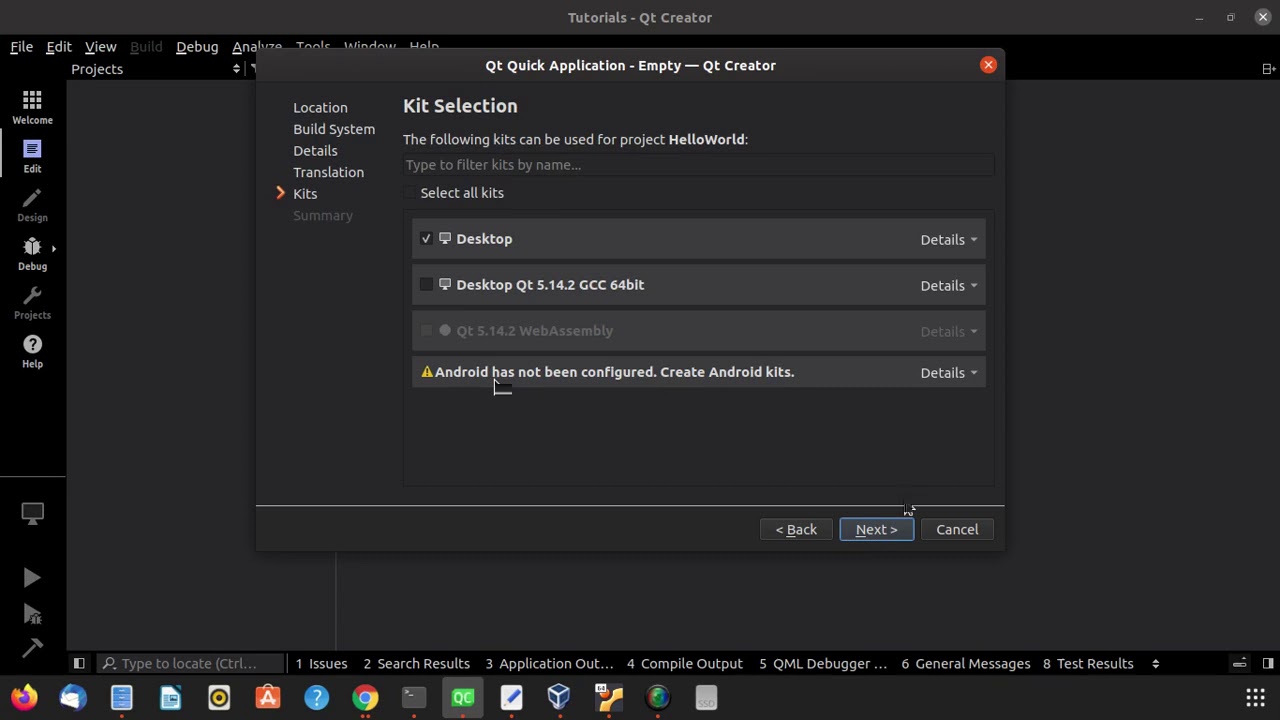Screen dimensions: 1280x720
Task: Open Firefox from the dock
Action: pyautogui.click(x=24, y=697)
